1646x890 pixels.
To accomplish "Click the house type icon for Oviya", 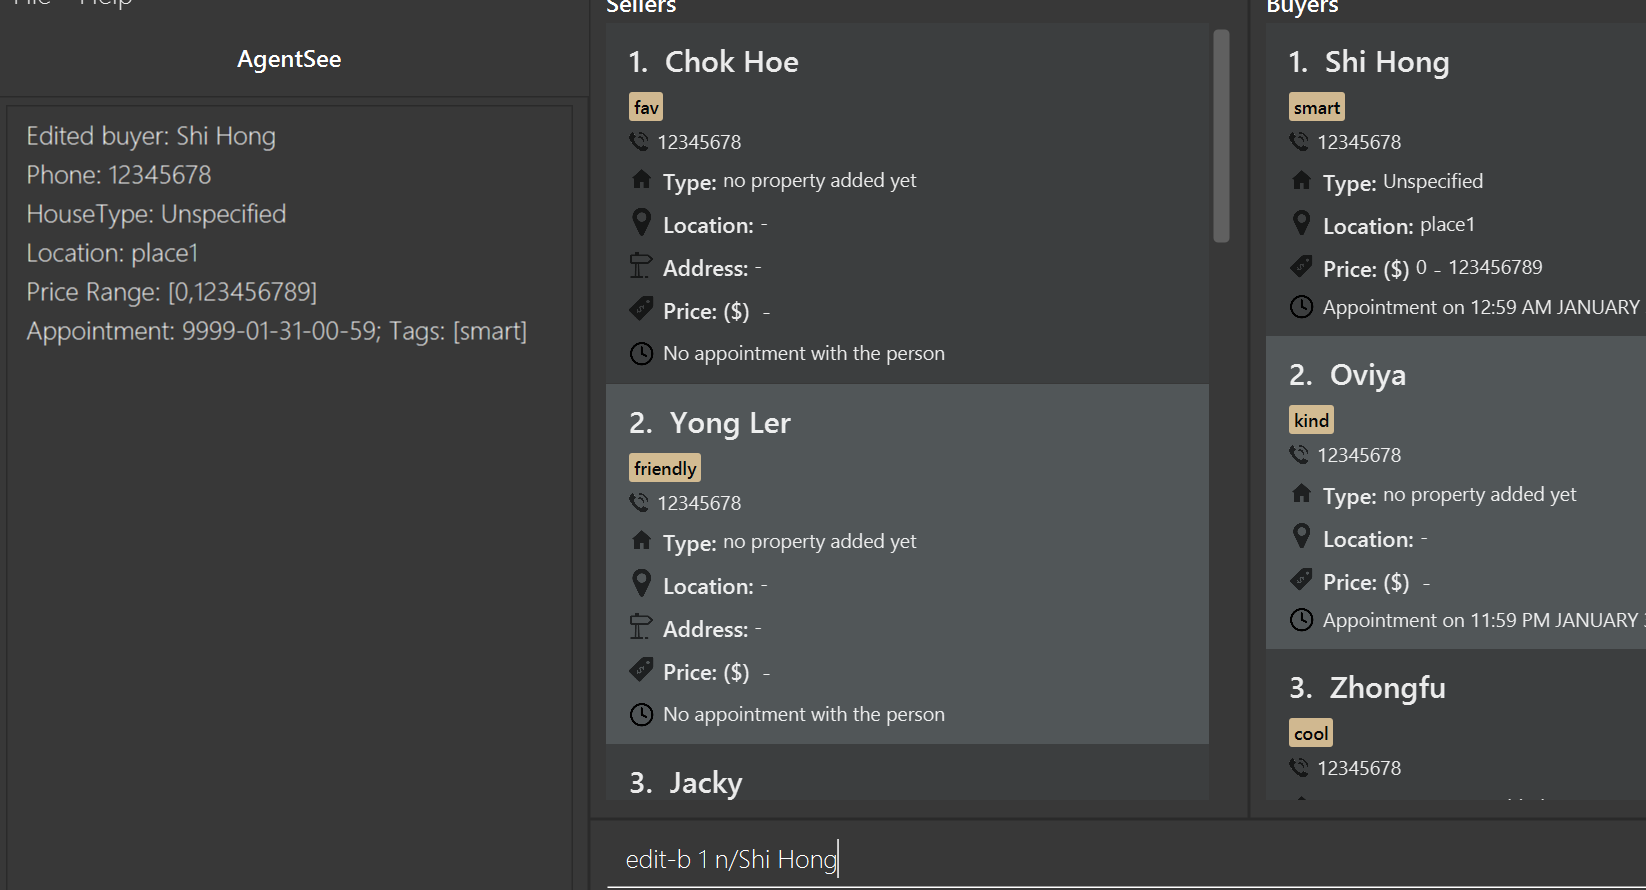I will [x=1301, y=493].
